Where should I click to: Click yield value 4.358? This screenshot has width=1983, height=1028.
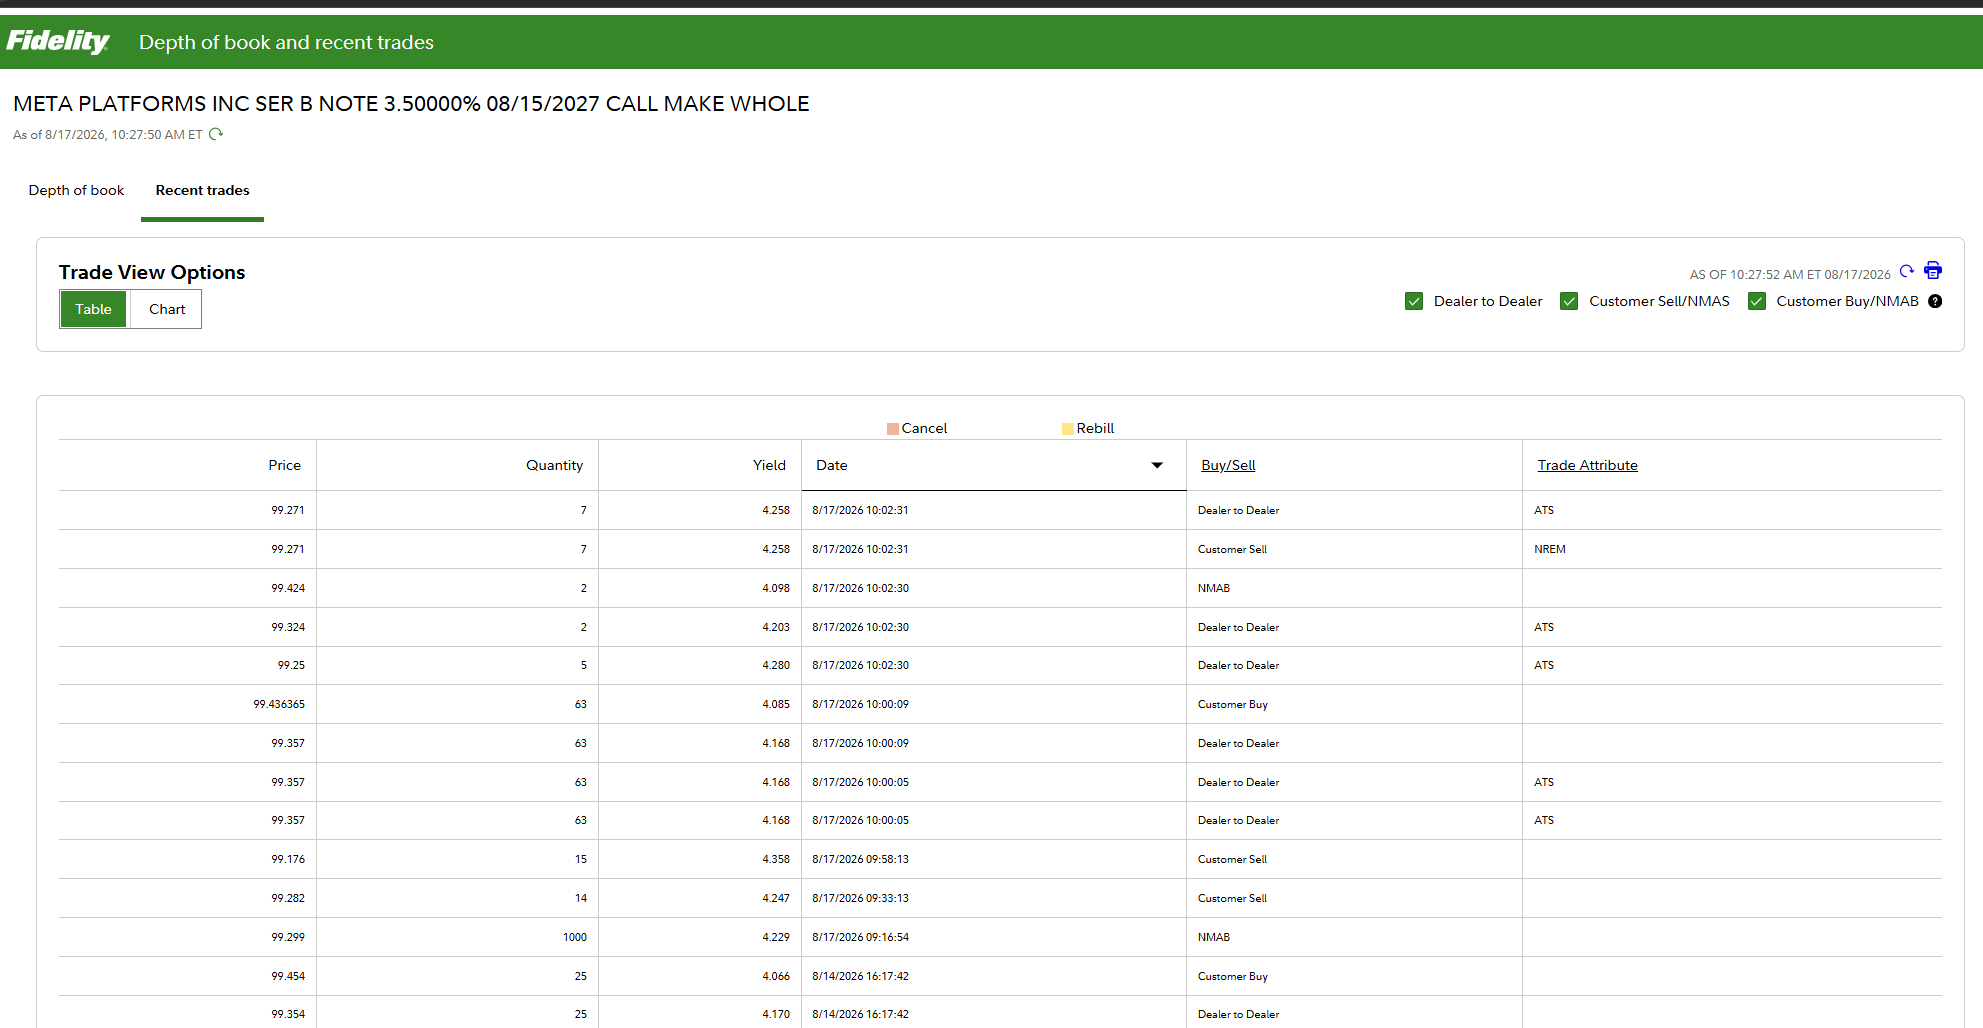(776, 859)
